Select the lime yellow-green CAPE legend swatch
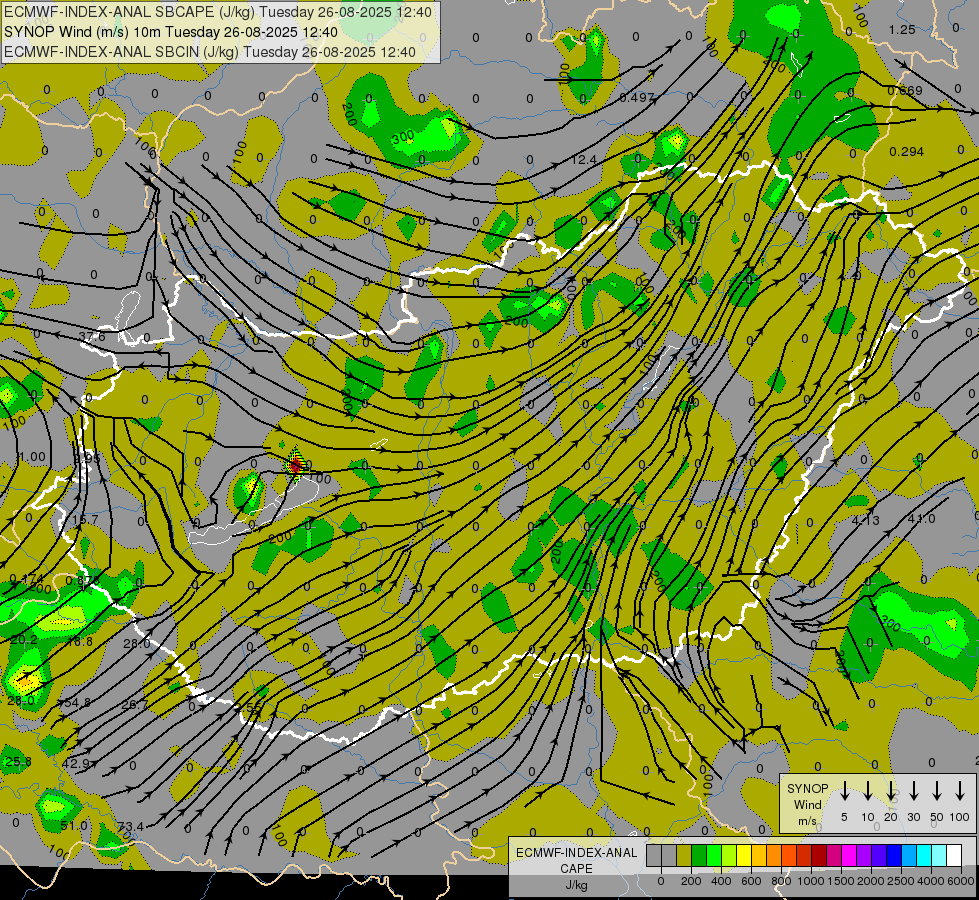Viewport: 979px width, 900px height. tap(729, 856)
